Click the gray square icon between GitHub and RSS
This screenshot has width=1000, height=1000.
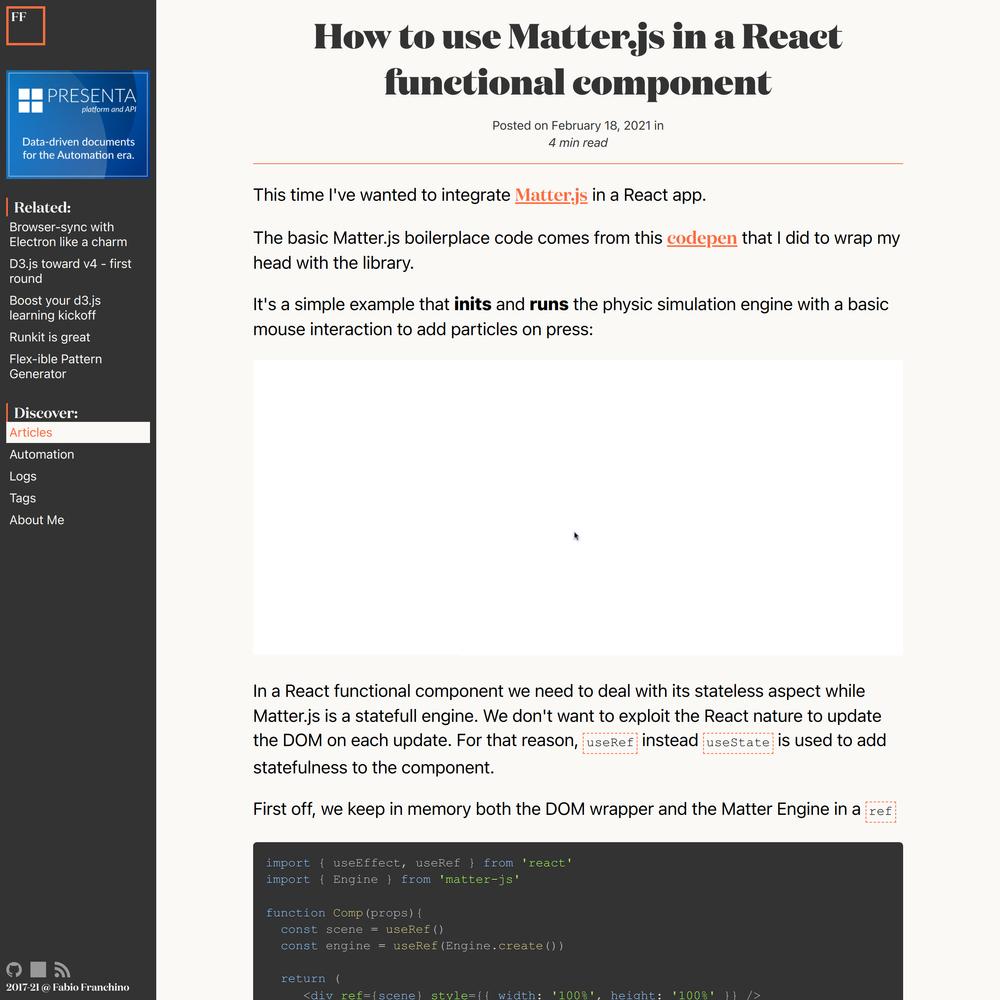38,969
